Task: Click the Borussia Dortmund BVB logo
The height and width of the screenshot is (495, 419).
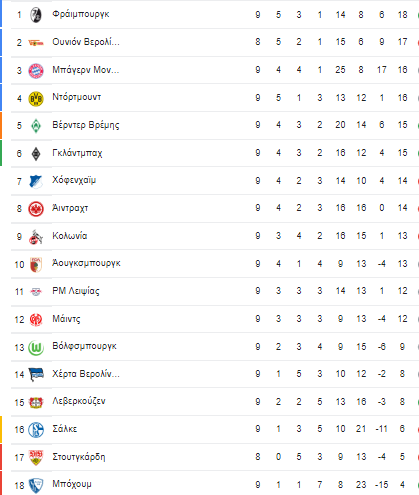Action: point(36,99)
